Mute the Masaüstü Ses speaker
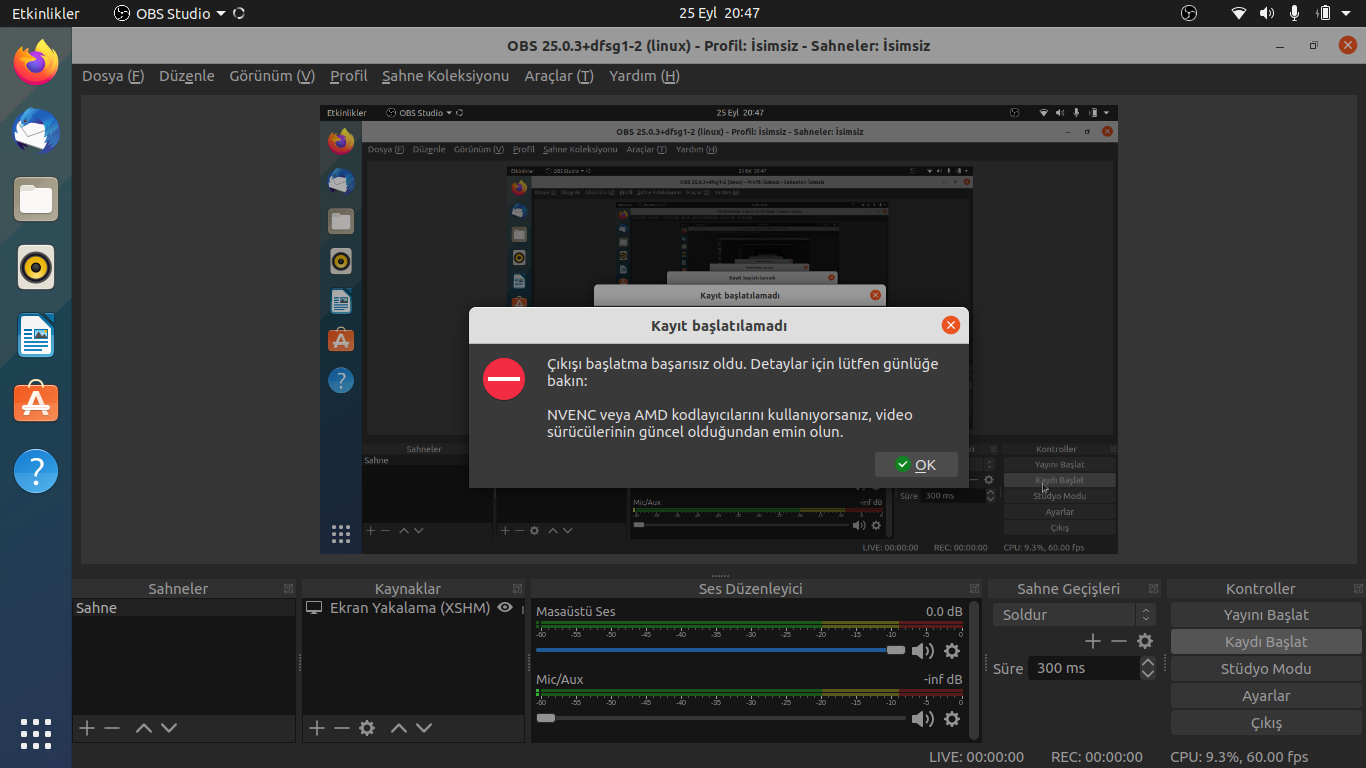 (923, 651)
